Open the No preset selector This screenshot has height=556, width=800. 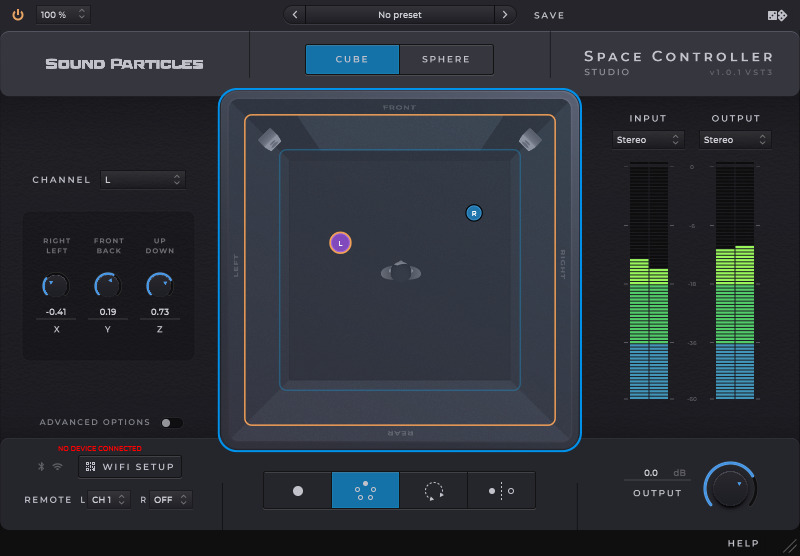coord(400,15)
